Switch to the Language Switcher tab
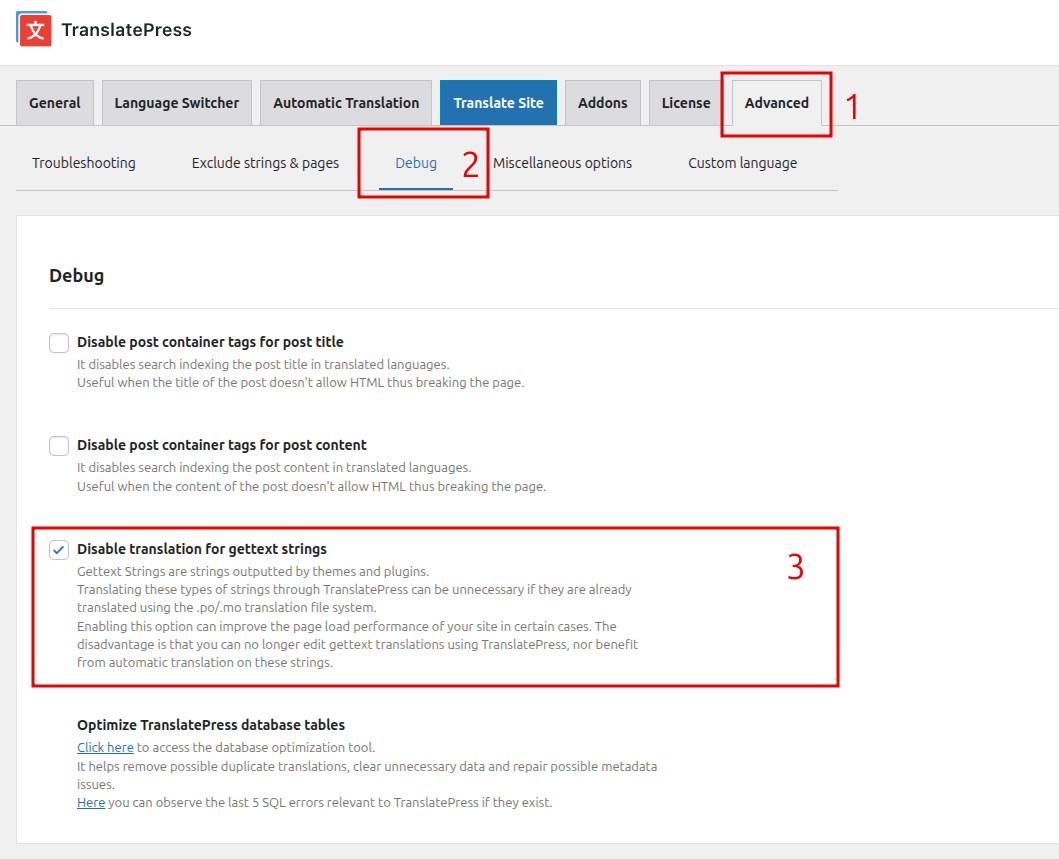 coord(177,103)
